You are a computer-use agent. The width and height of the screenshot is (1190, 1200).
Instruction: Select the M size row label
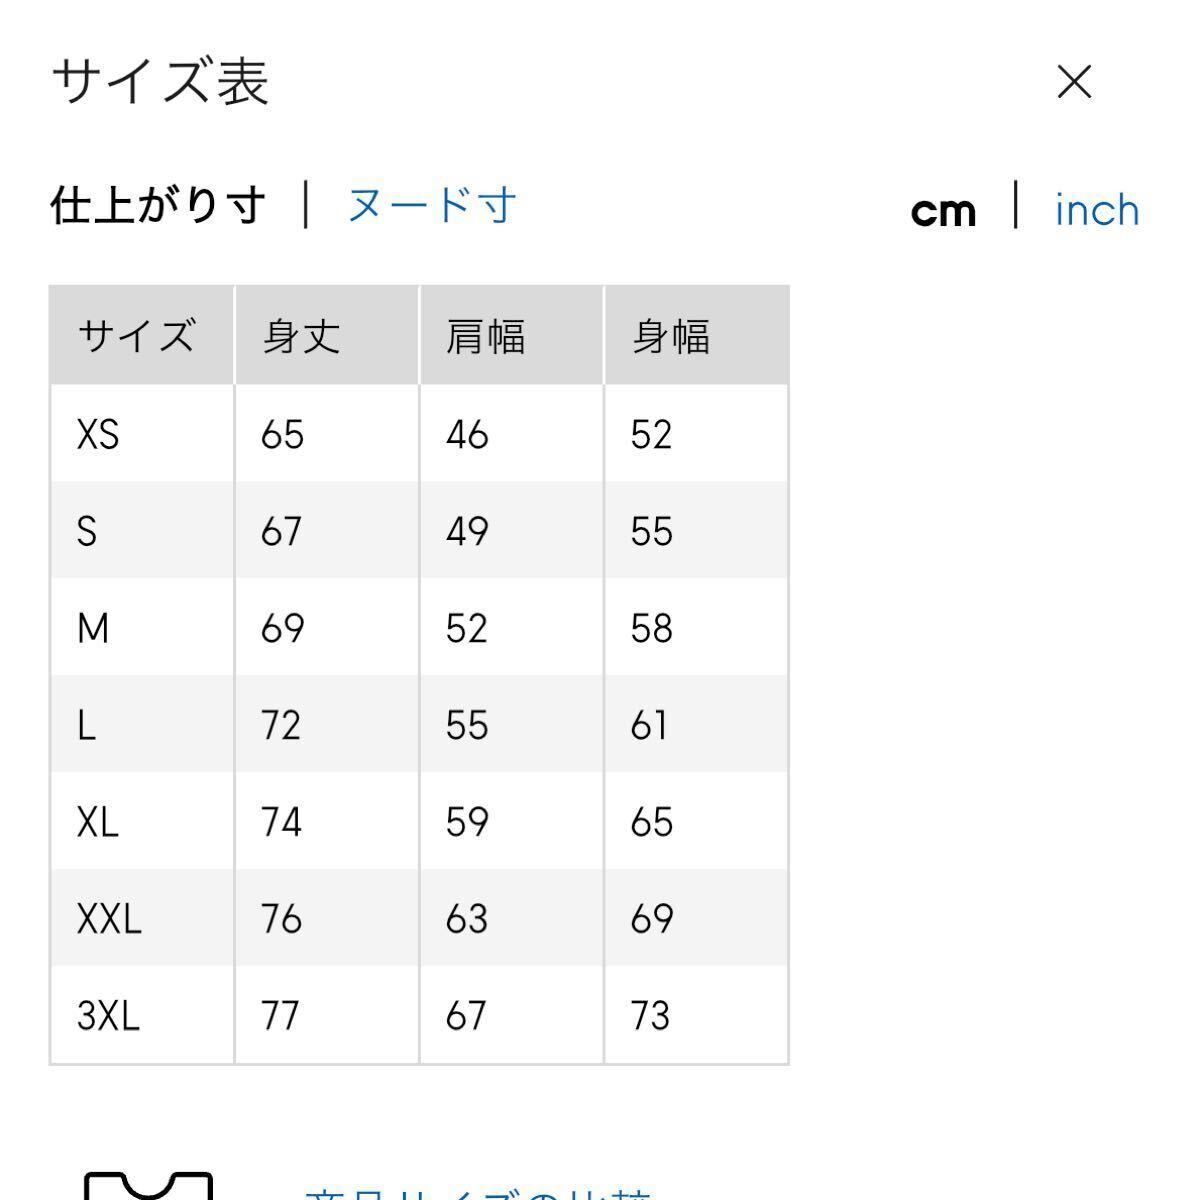(x=93, y=629)
